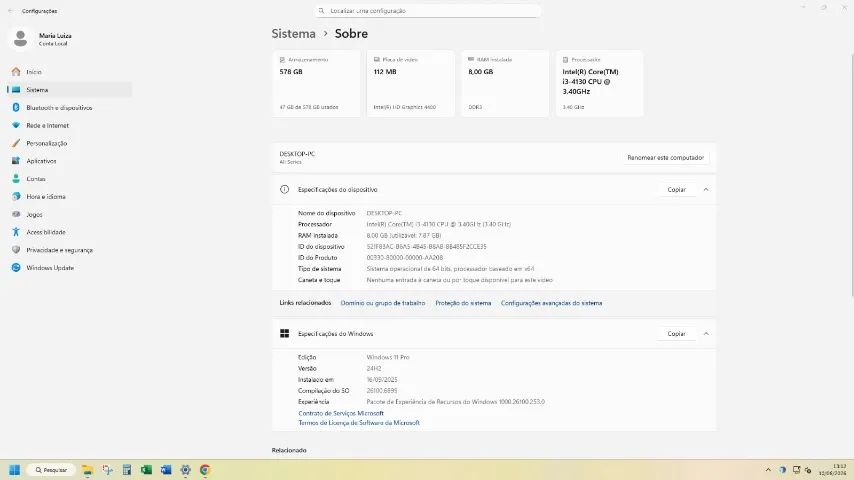
Task: Click the info icon beside Especificações do dispositivo
Action: click(x=284, y=190)
